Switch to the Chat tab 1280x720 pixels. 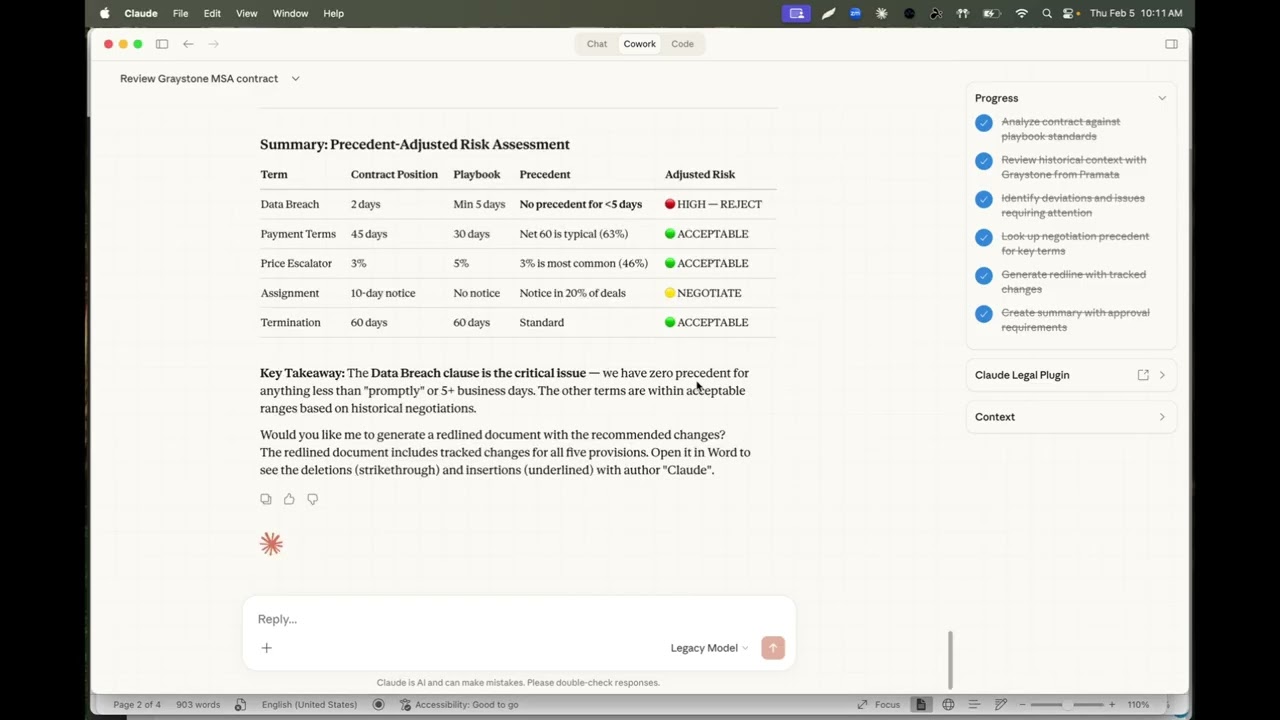click(597, 44)
